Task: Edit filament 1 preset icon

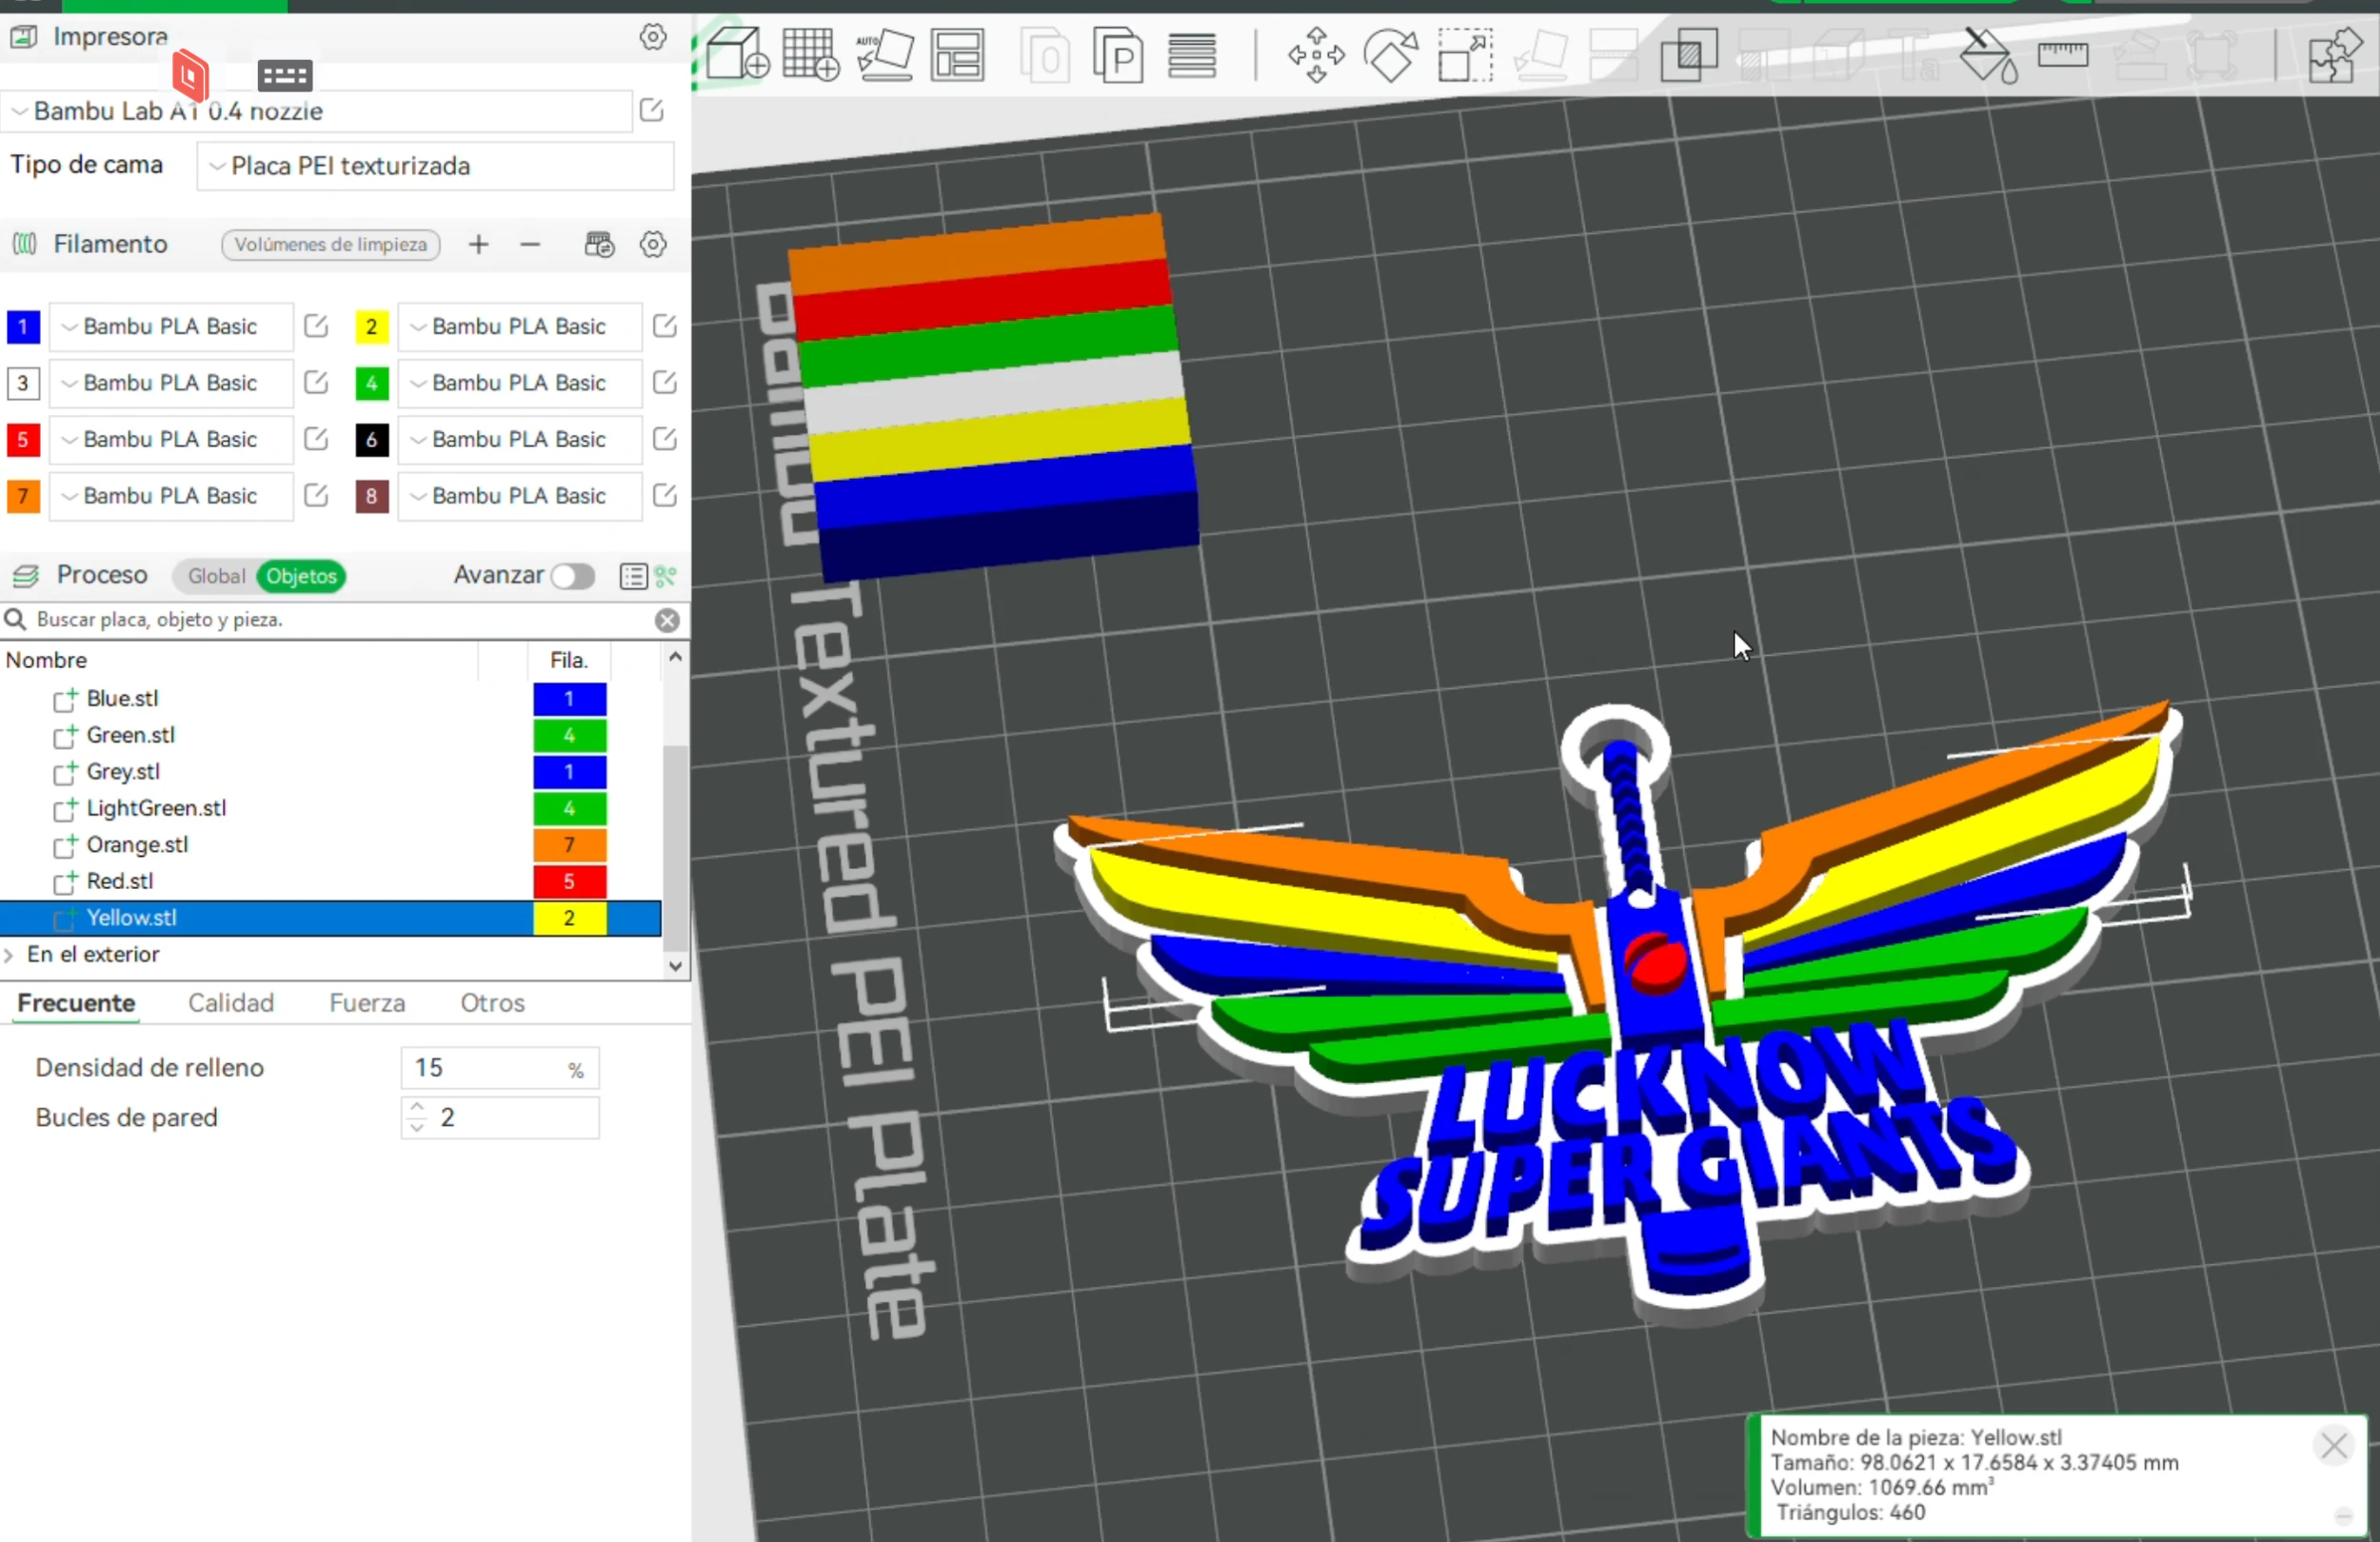Action: coord(316,326)
